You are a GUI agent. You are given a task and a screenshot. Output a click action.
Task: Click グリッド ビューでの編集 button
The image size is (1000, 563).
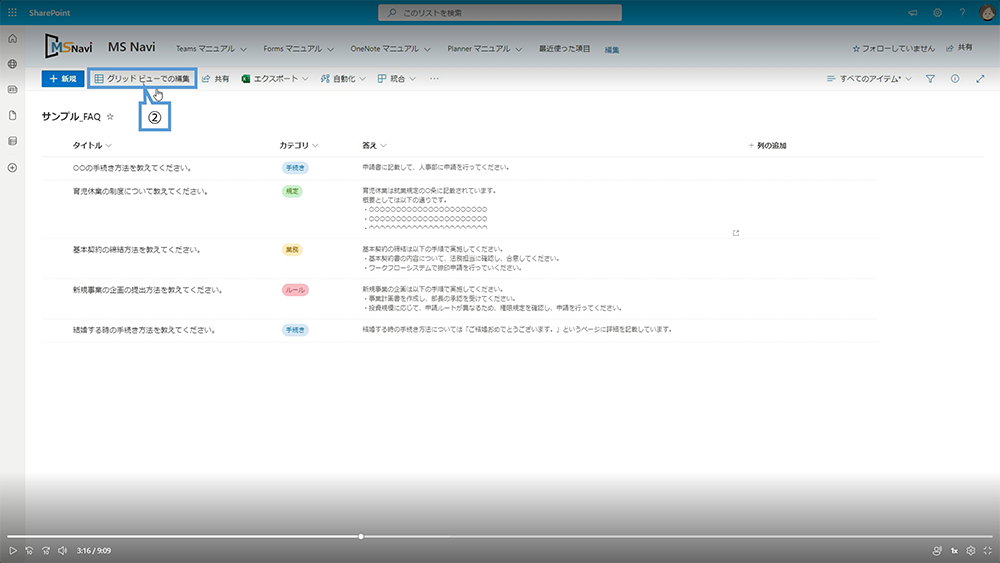pos(142,78)
